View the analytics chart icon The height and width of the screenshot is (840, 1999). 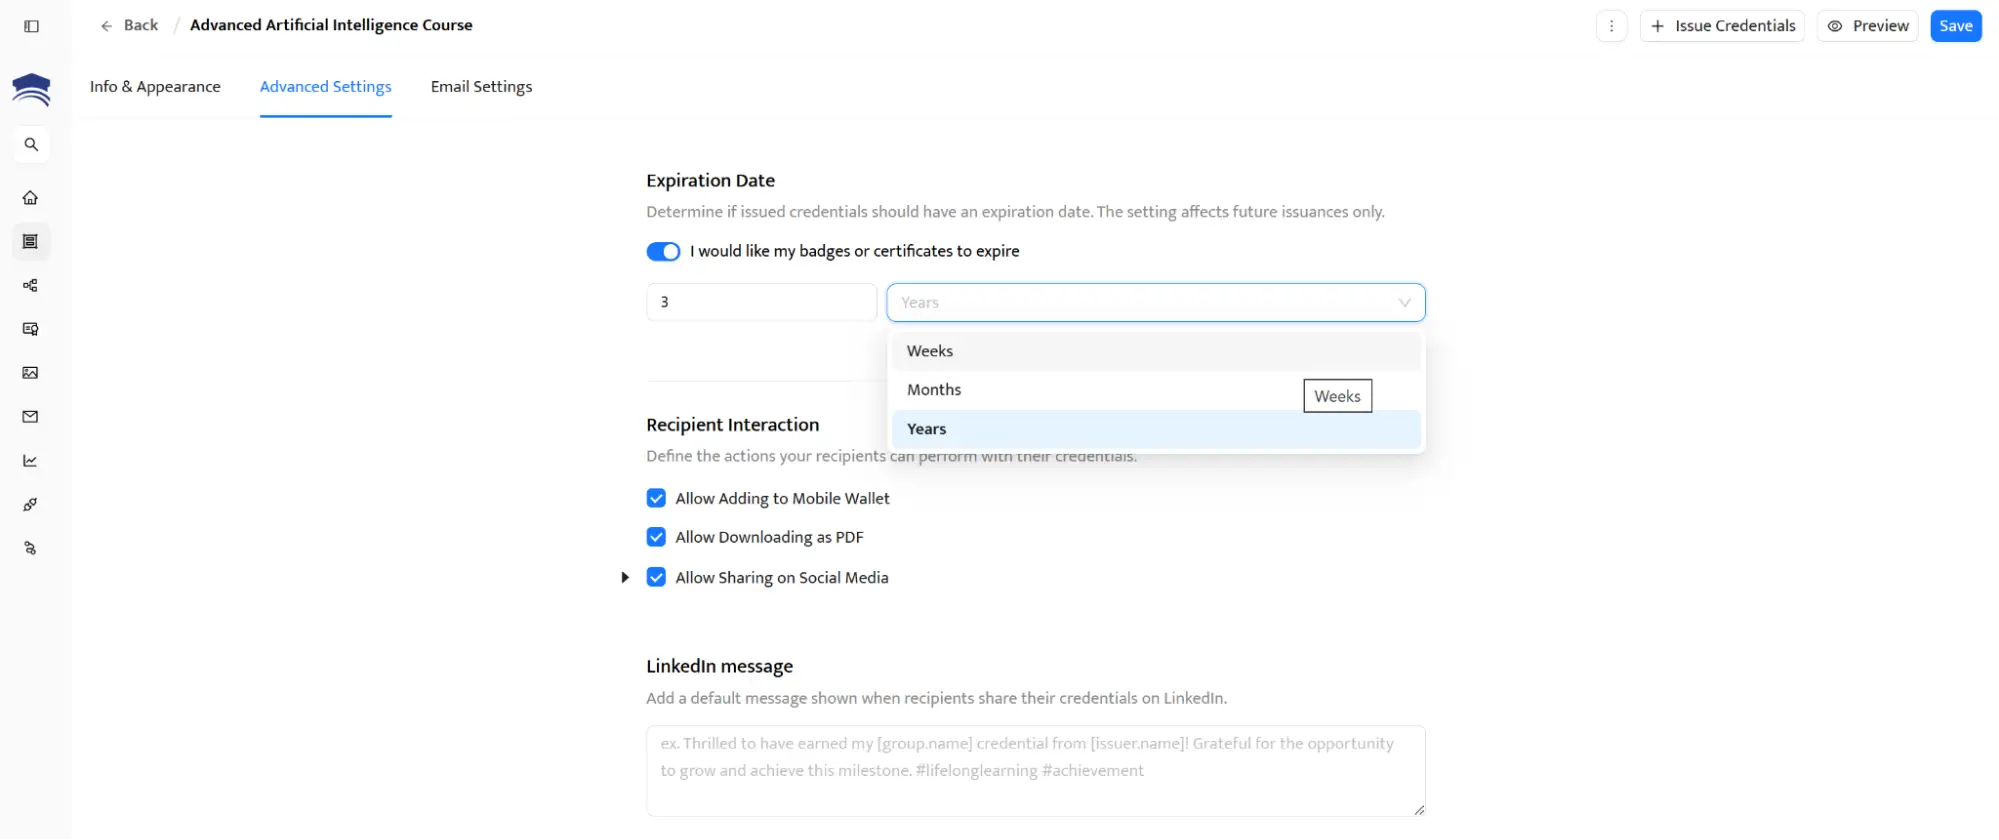31,461
